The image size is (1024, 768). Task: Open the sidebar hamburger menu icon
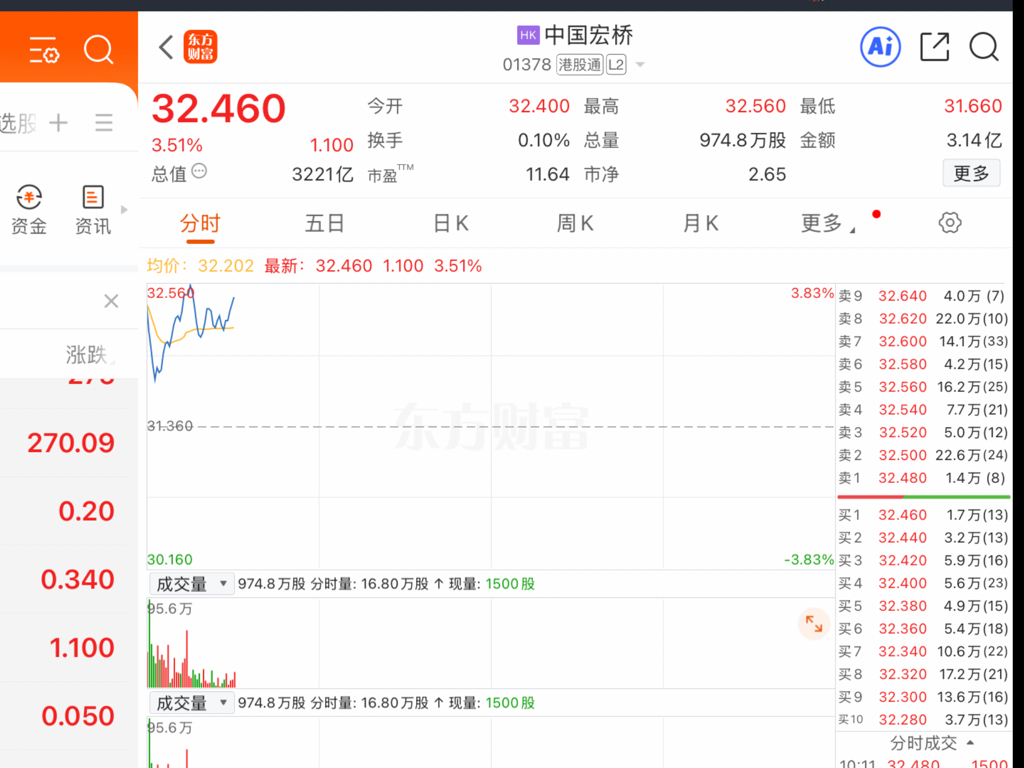pyautogui.click(x=104, y=122)
